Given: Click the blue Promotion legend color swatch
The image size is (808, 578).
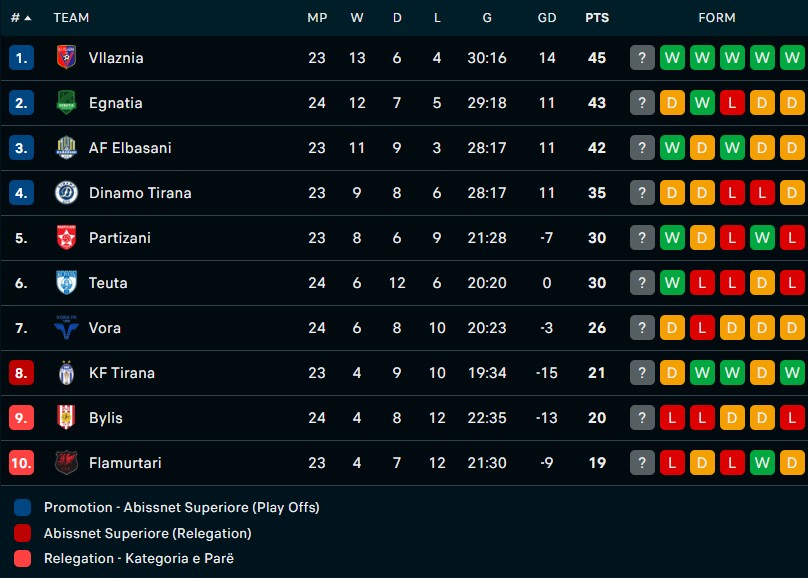Looking at the screenshot, I should coord(23,507).
